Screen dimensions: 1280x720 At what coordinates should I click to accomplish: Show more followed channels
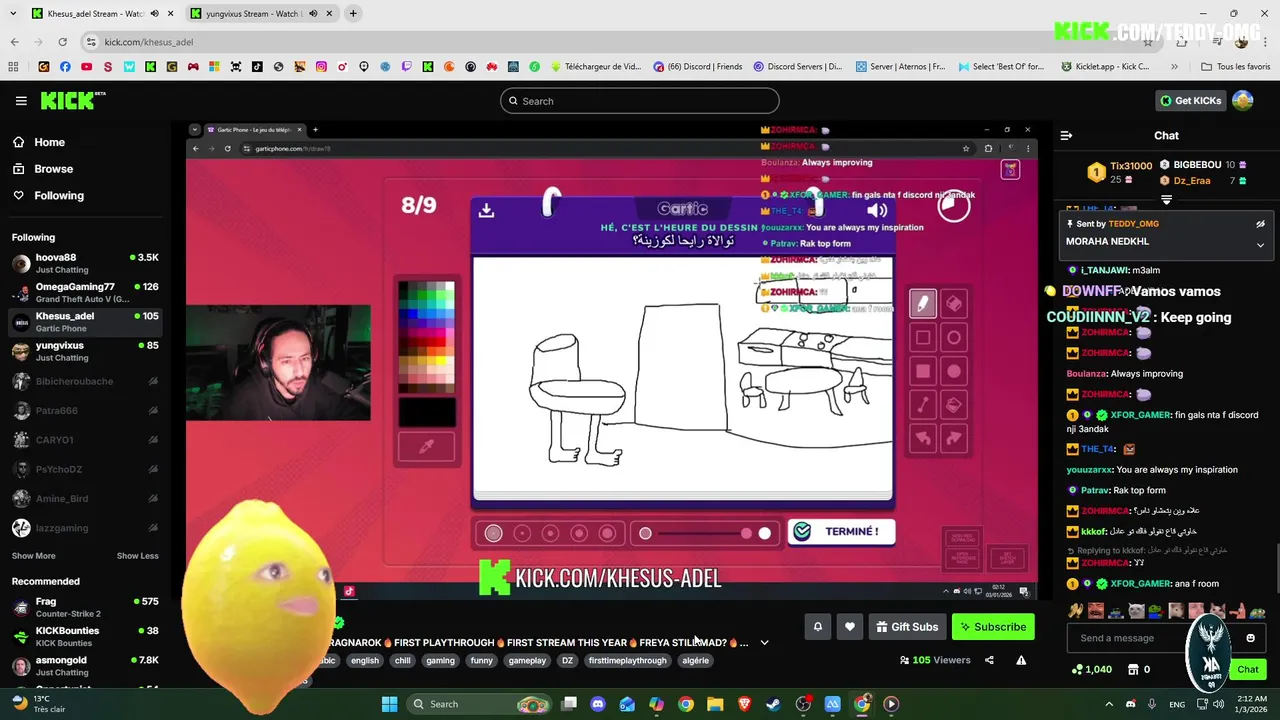(34, 556)
